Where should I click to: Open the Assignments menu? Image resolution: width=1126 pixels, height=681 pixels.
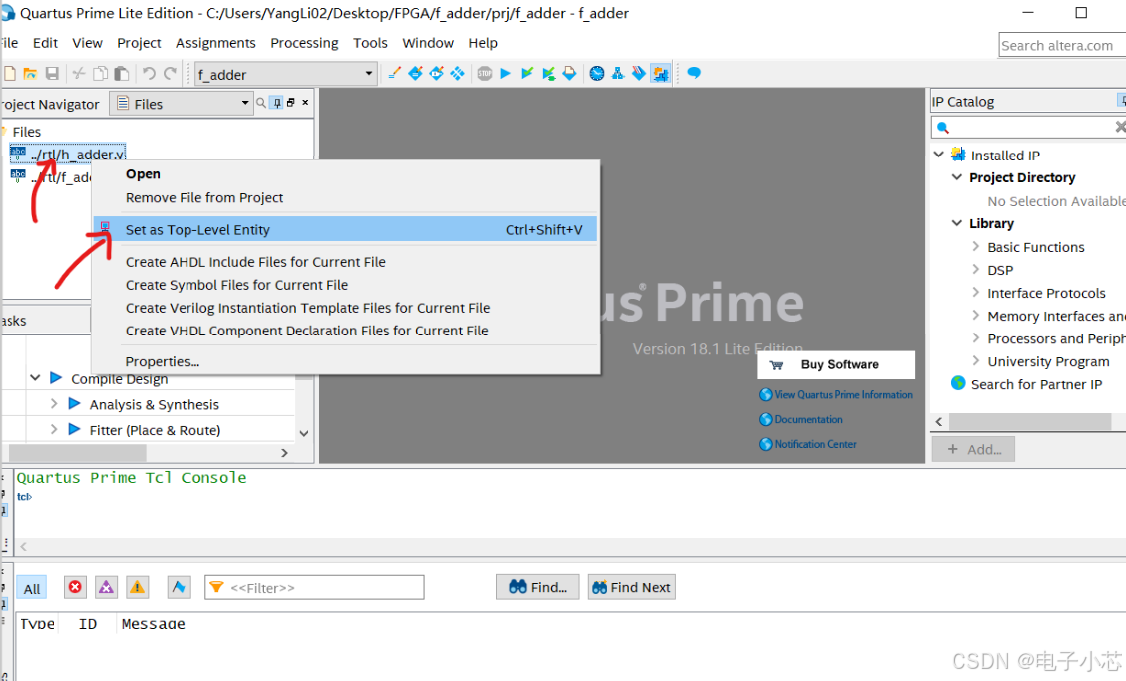(215, 43)
